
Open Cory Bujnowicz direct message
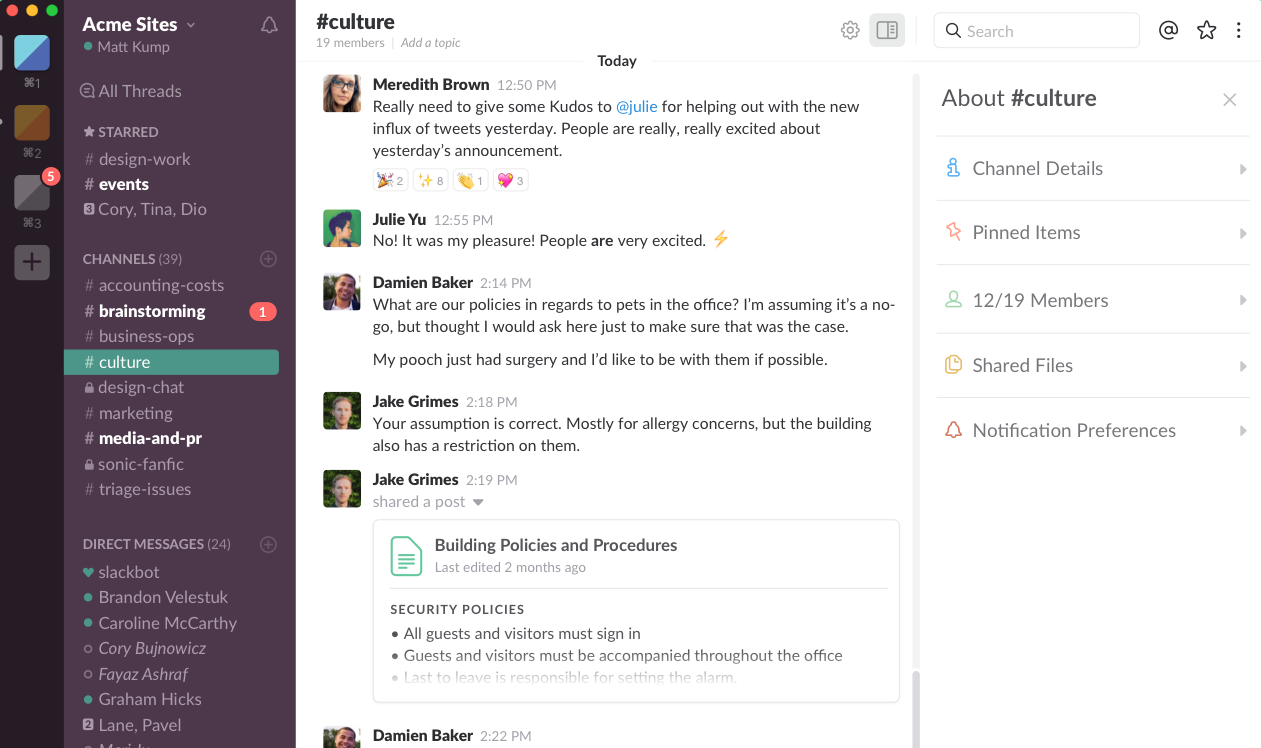click(144, 648)
